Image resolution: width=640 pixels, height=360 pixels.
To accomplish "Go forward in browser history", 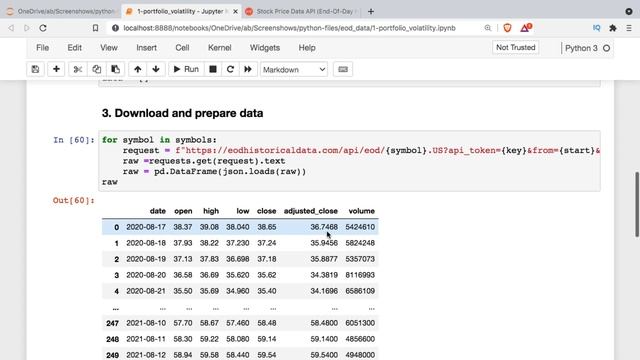I will tap(27, 28).
